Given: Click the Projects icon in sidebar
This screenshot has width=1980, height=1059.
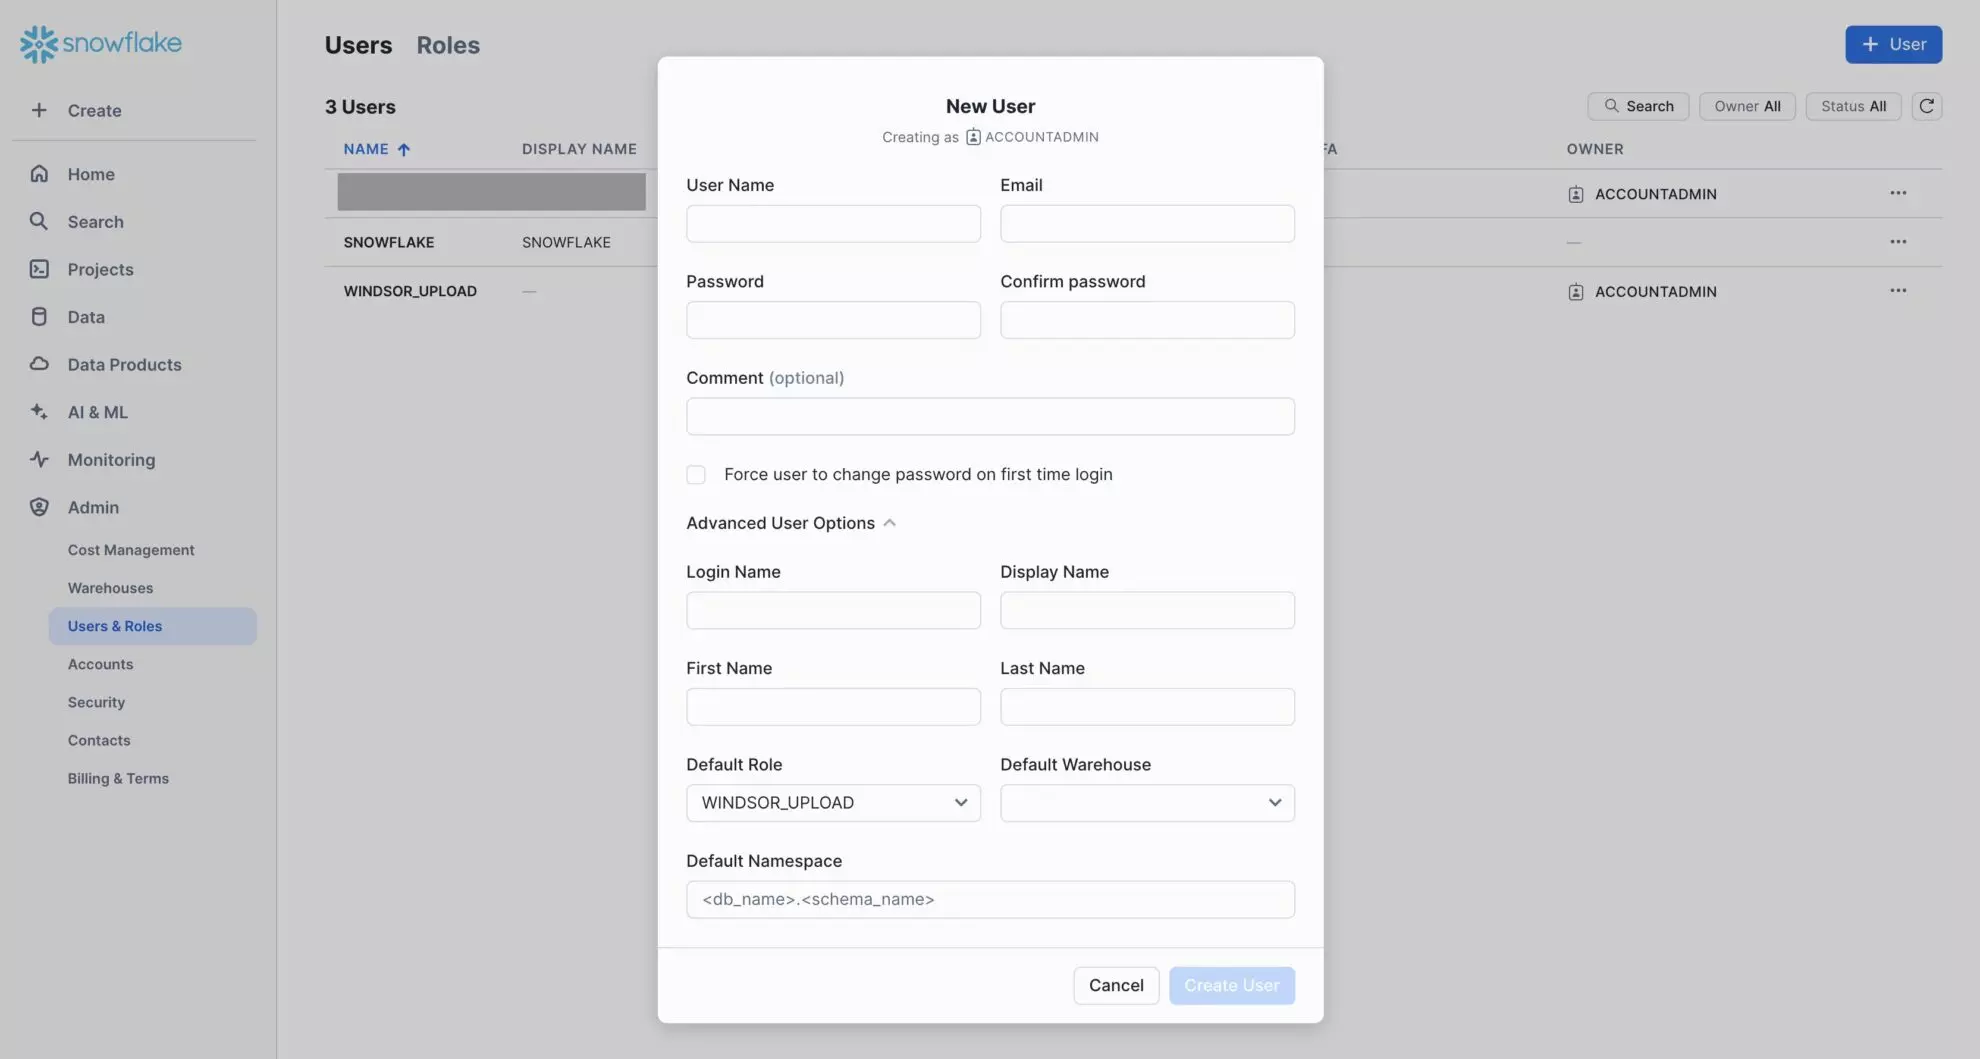Looking at the screenshot, I should point(39,269).
